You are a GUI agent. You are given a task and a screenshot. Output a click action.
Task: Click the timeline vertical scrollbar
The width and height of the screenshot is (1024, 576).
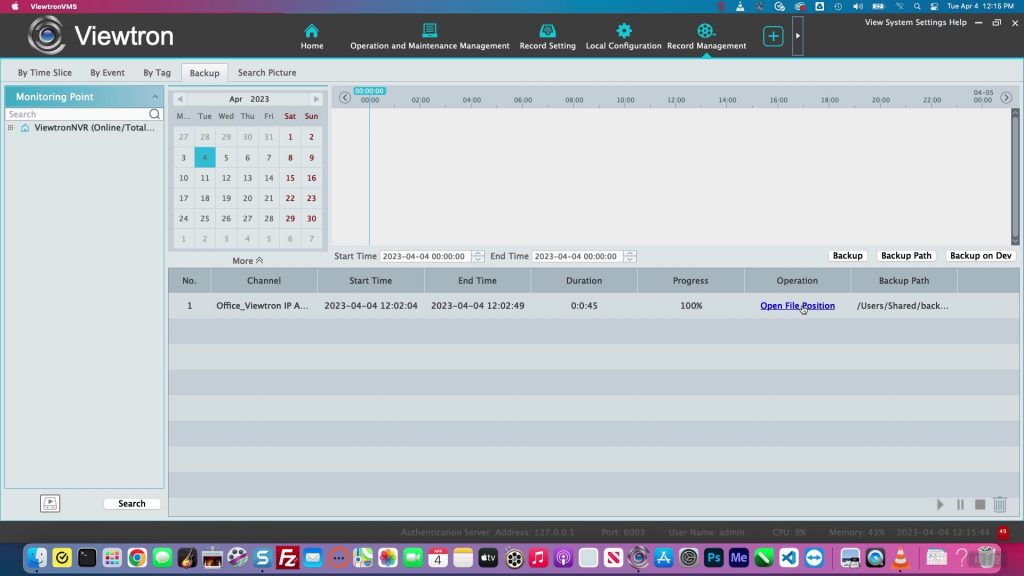pos(1015,176)
